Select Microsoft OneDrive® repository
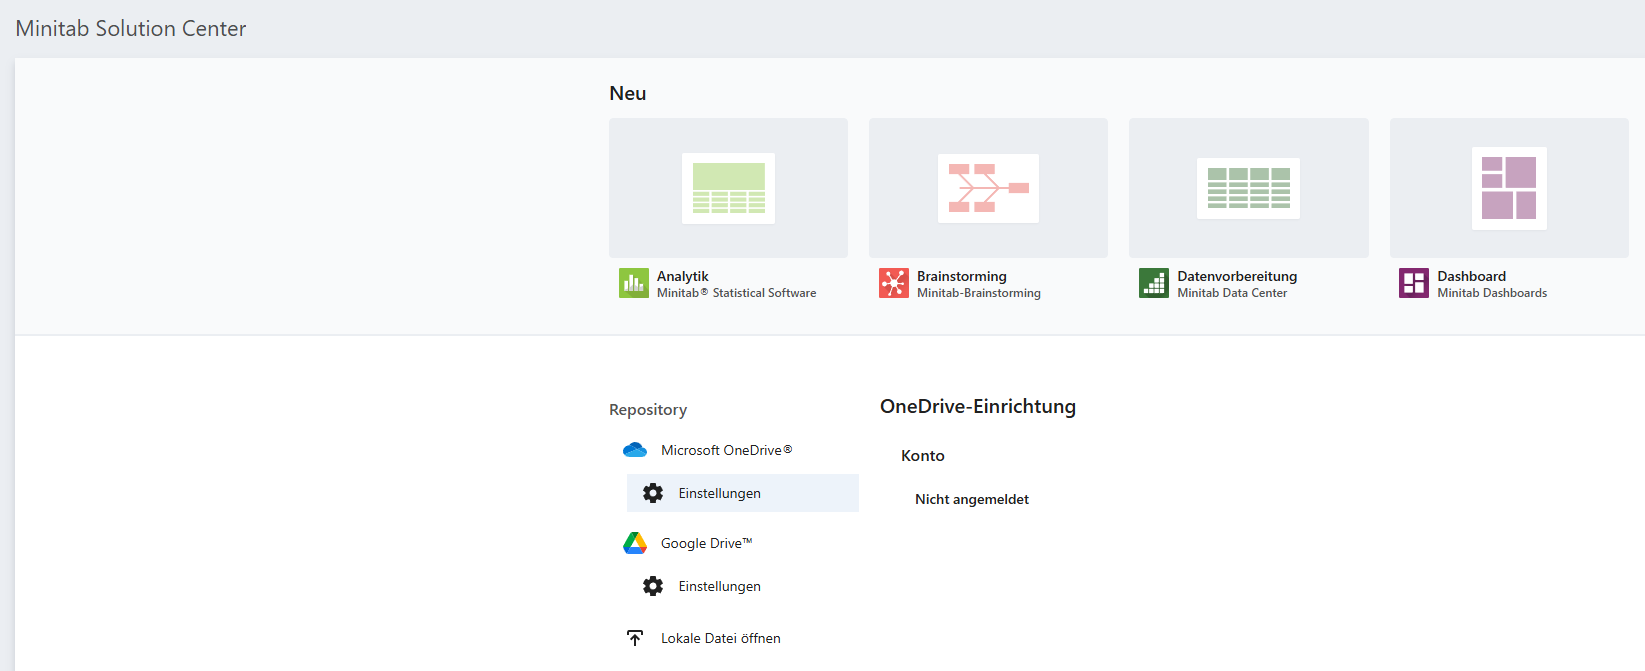Screen dimensions: 1645x671 pyautogui.click(x=726, y=450)
